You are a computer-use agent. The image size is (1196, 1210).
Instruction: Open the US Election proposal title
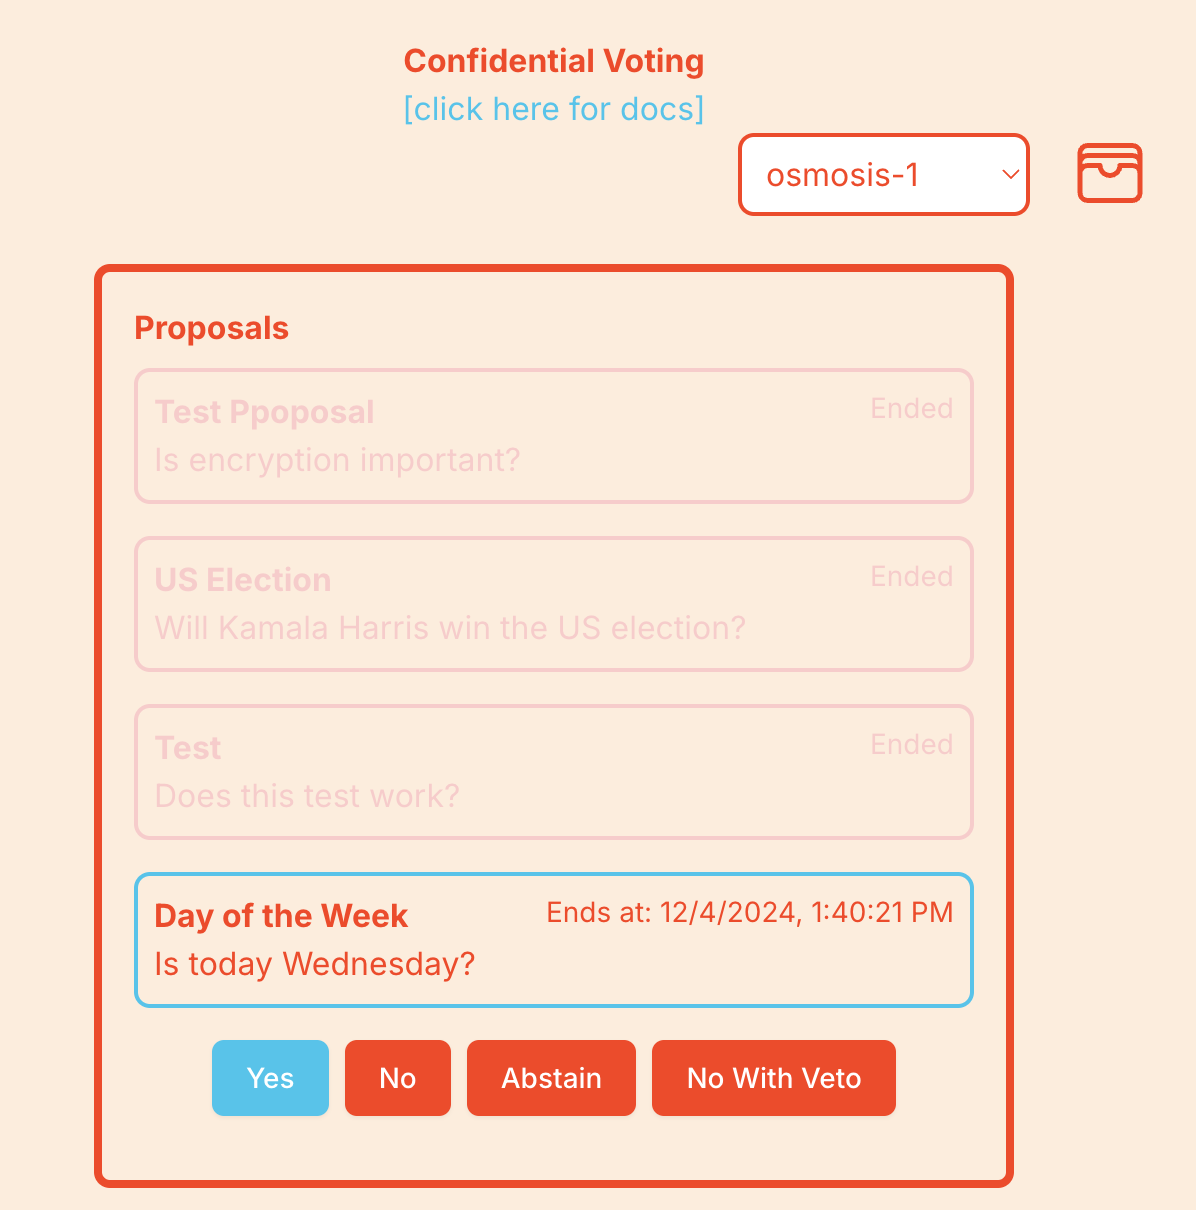[242, 580]
